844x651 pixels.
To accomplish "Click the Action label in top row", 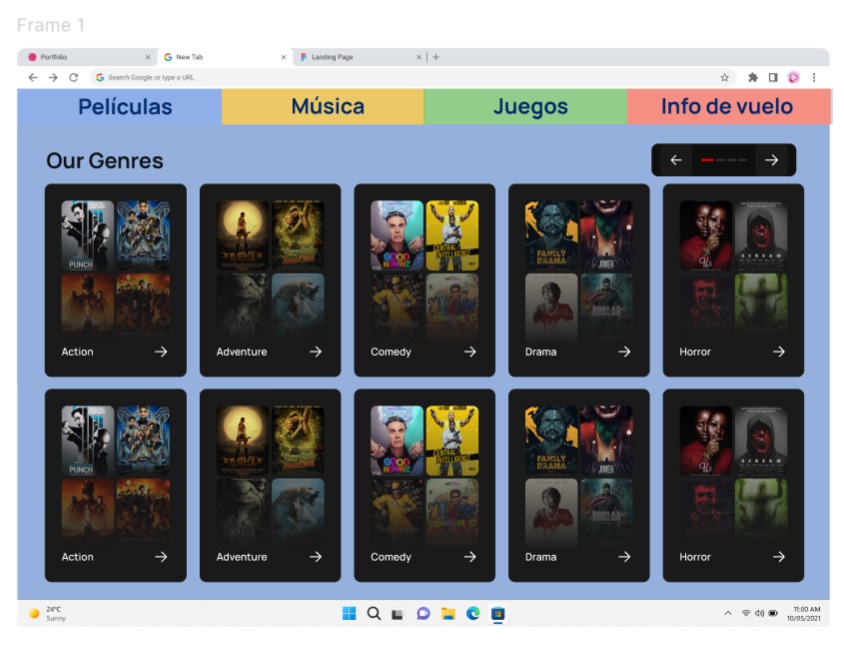I will pyautogui.click(x=78, y=352).
